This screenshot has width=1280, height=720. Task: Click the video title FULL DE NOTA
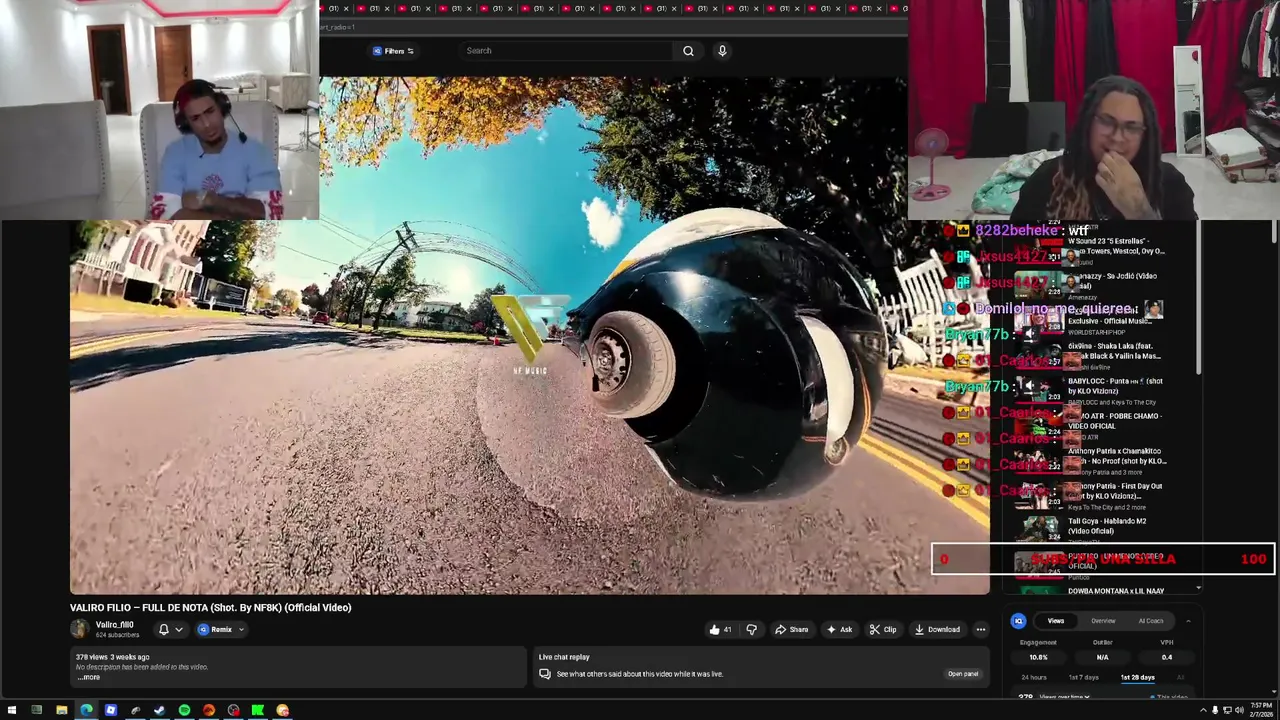210,608
